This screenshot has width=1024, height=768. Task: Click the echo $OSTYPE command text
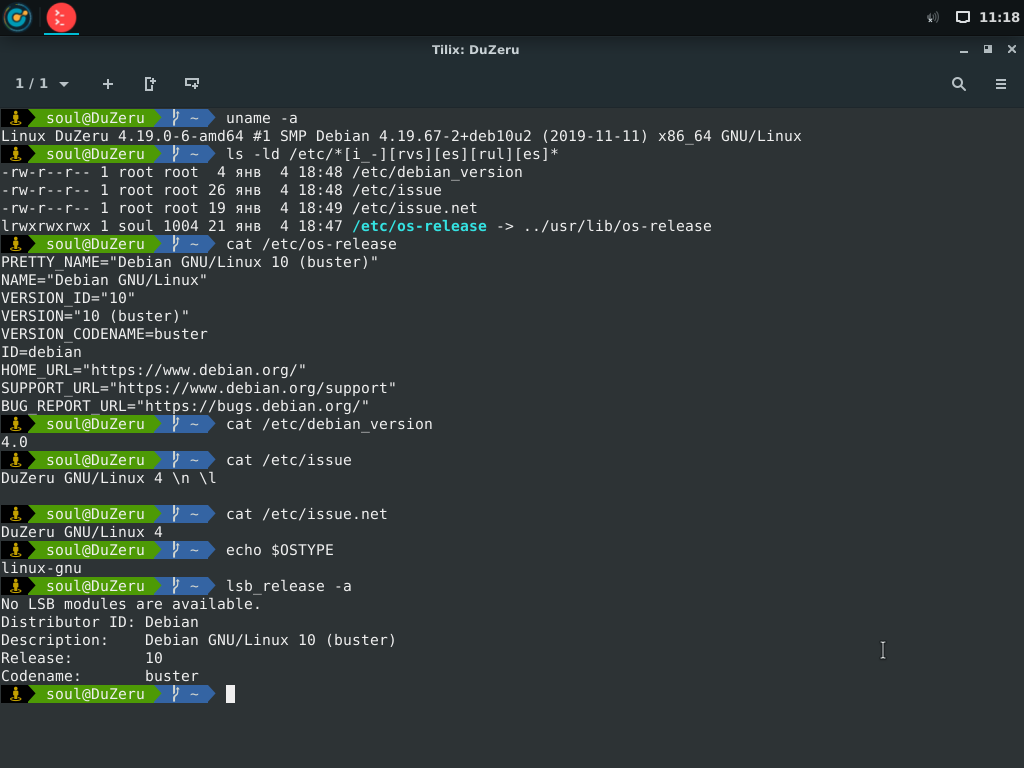click(280, 550)
